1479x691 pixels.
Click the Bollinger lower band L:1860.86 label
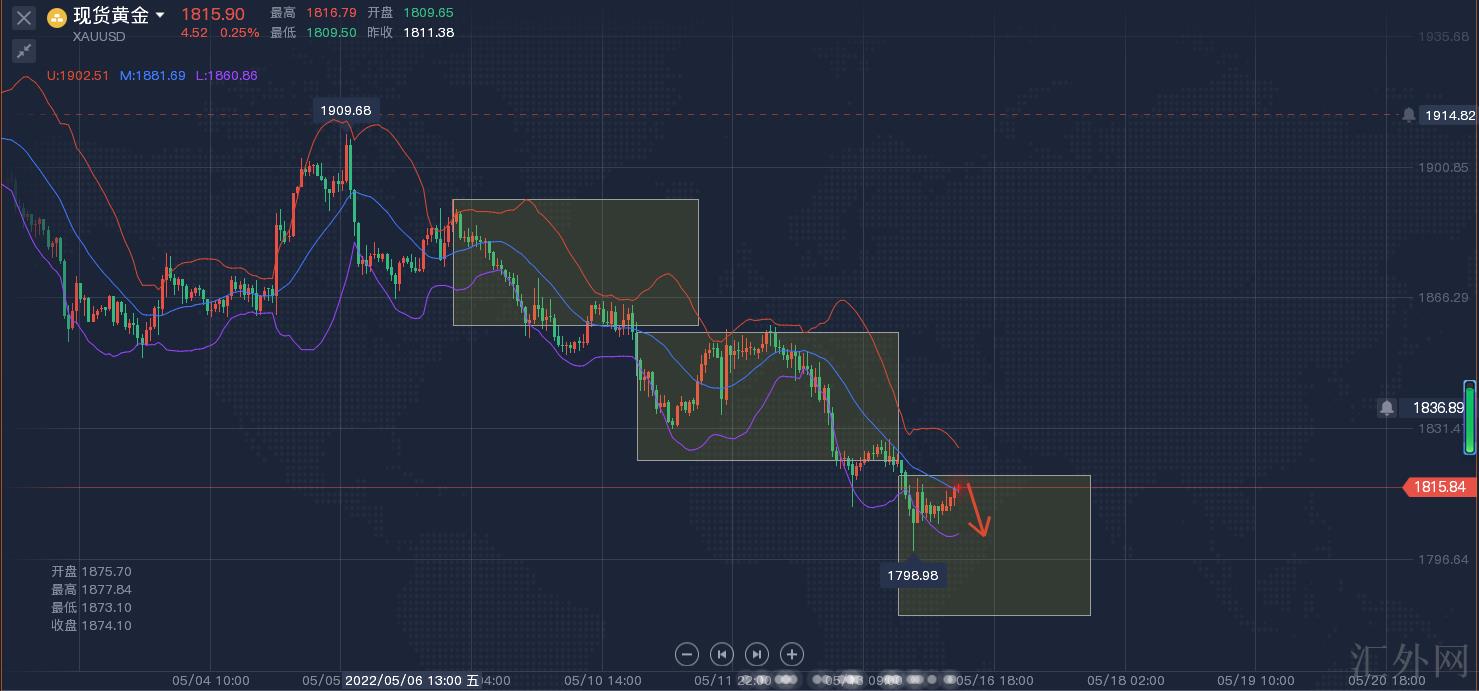(226, 75)
